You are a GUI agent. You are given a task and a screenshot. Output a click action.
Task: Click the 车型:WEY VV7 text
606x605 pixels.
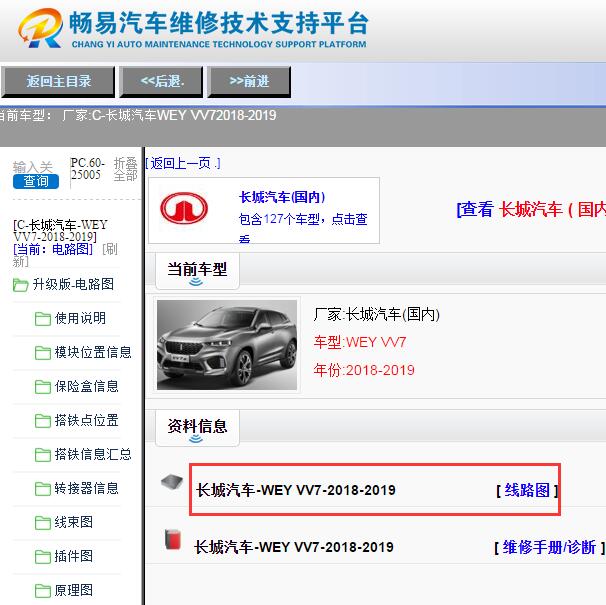(x=360, y=343)
